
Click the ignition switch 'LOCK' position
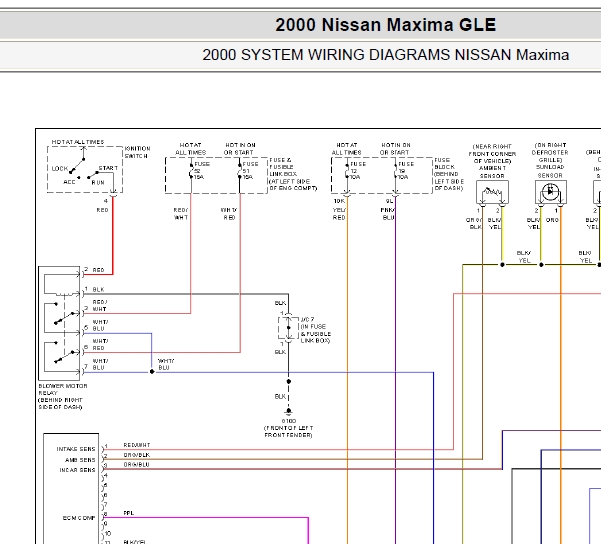(60, 169)
